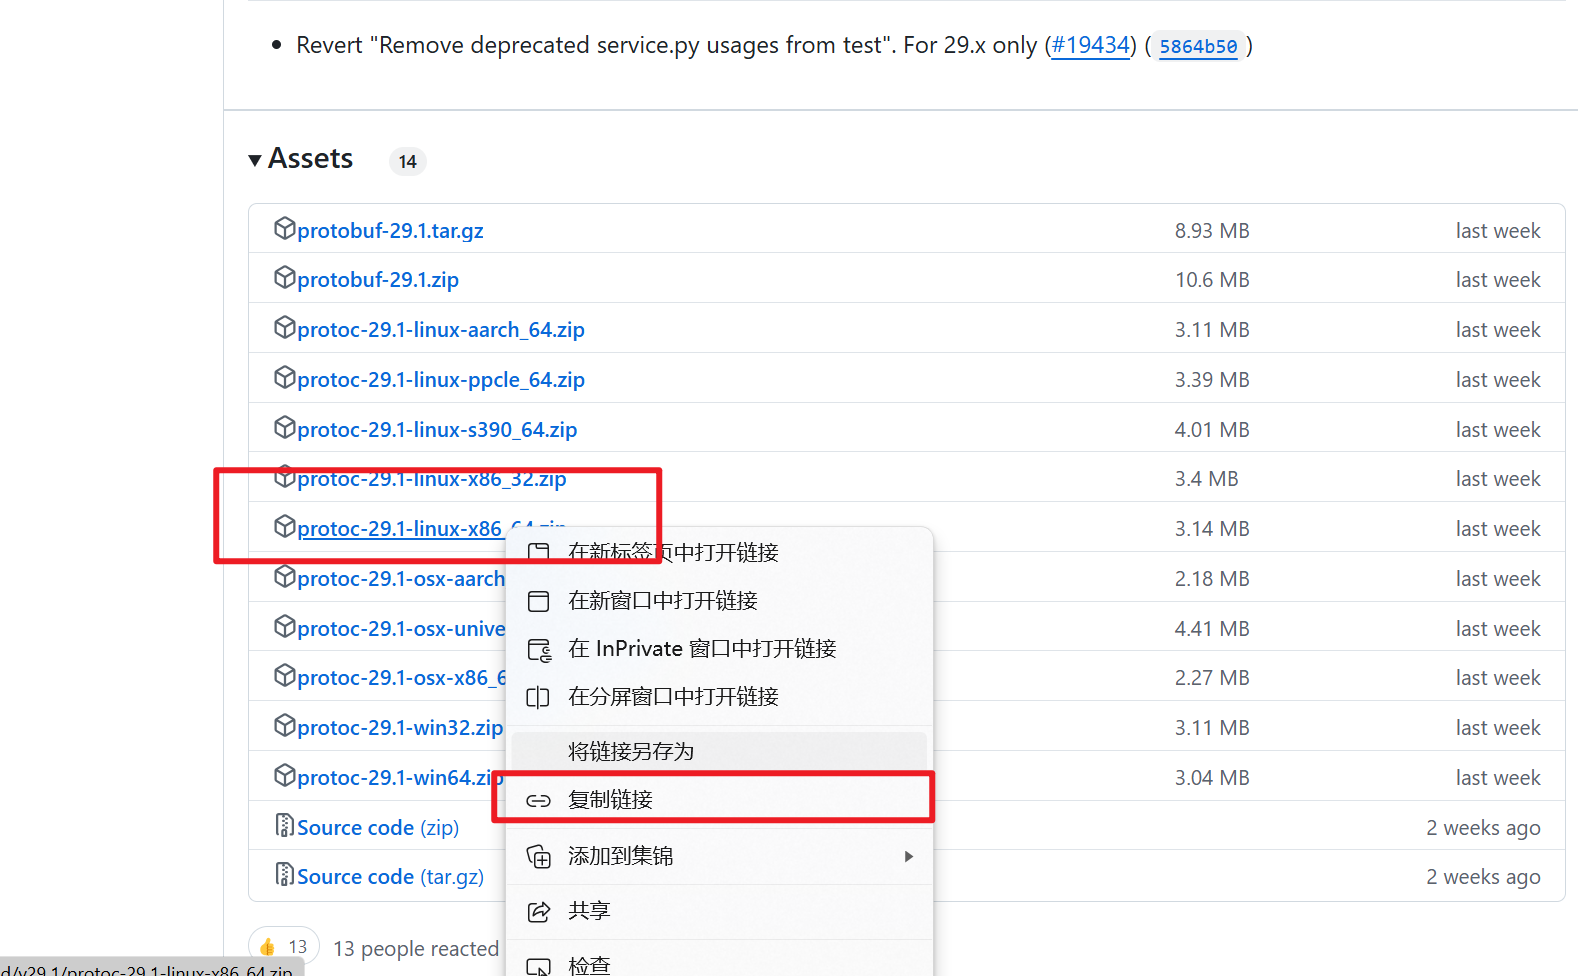This screenshot has height=976, width=1578.
Task: Click the file-zip icon beside Source code (zip)
Action: [284, 826]
